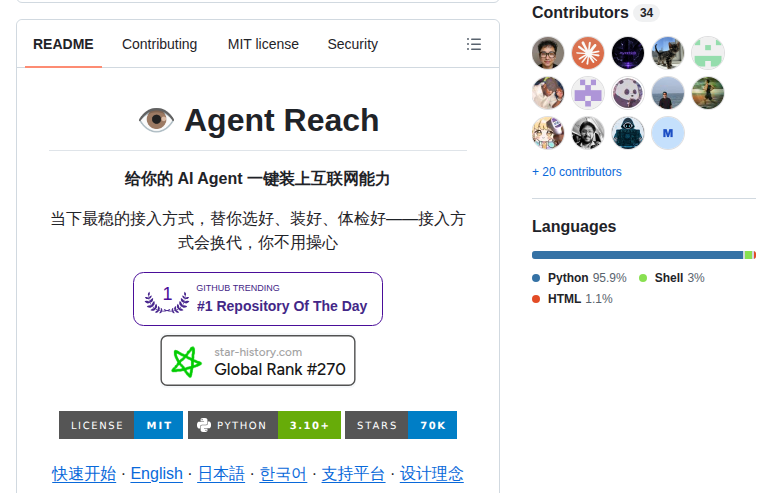Screen dimensions: 780x493
Task: Open the purple pixel identicon contributor avatar
Action: click(588, 93)
